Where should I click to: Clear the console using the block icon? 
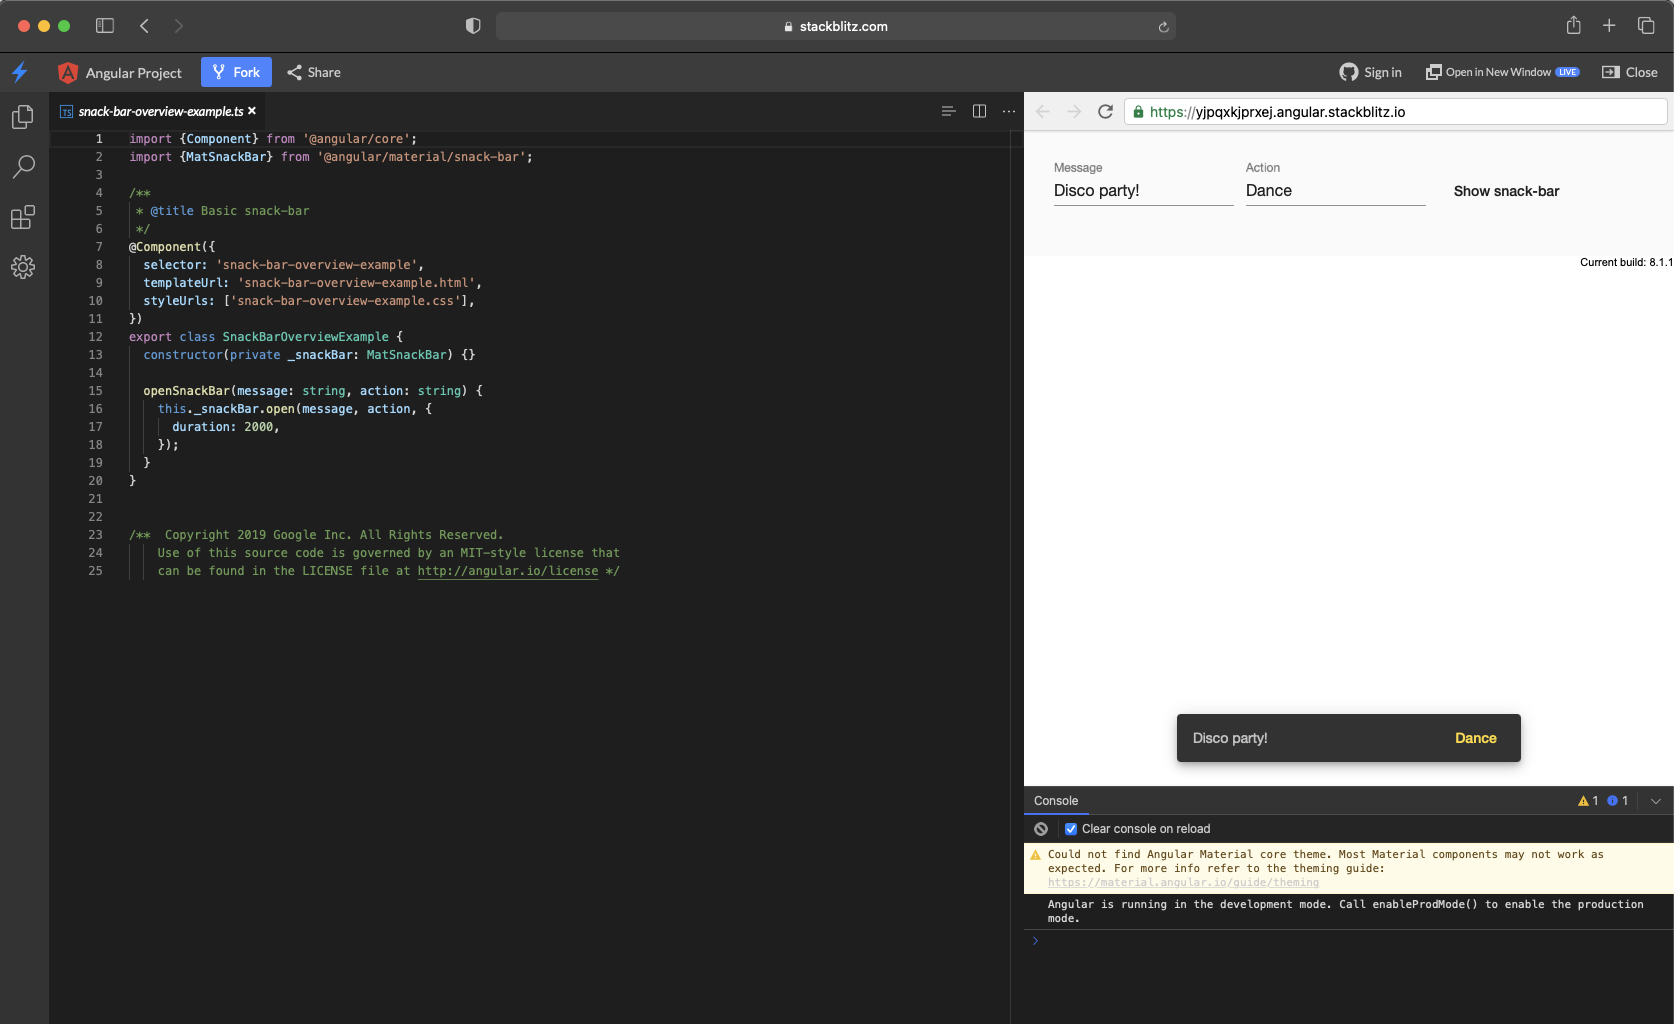point(1040,828)
